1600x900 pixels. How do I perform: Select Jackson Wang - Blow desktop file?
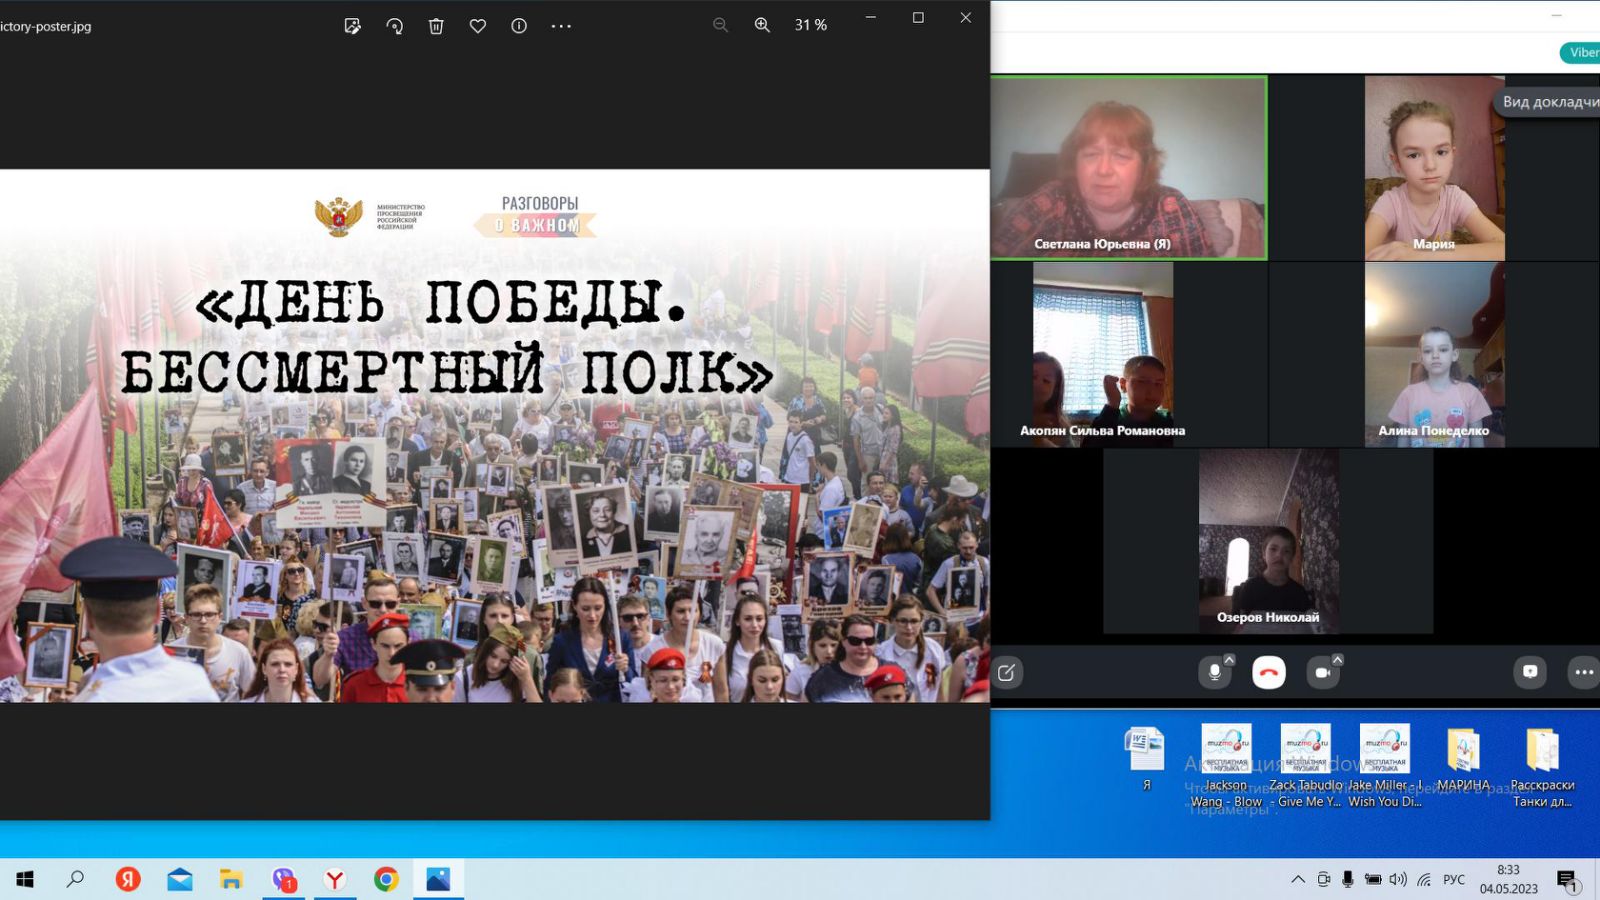point(1226,766)
